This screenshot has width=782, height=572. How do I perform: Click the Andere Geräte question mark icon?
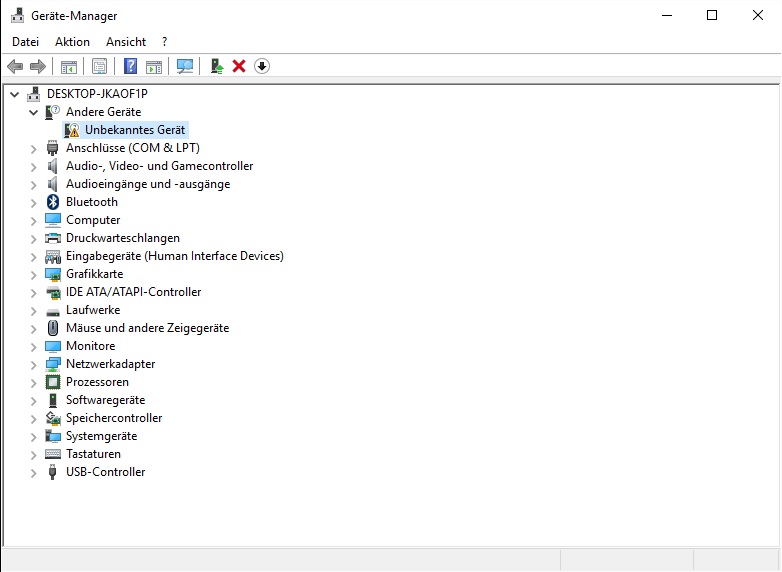52,112
